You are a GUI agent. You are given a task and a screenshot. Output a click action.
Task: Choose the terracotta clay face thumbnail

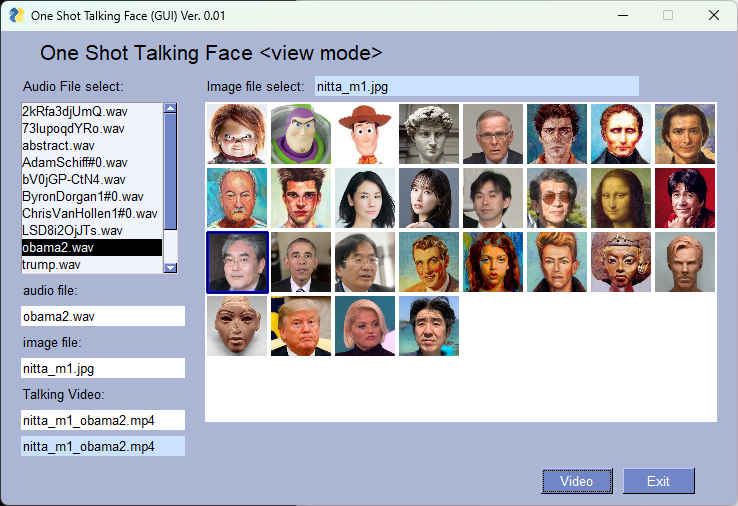237,326
